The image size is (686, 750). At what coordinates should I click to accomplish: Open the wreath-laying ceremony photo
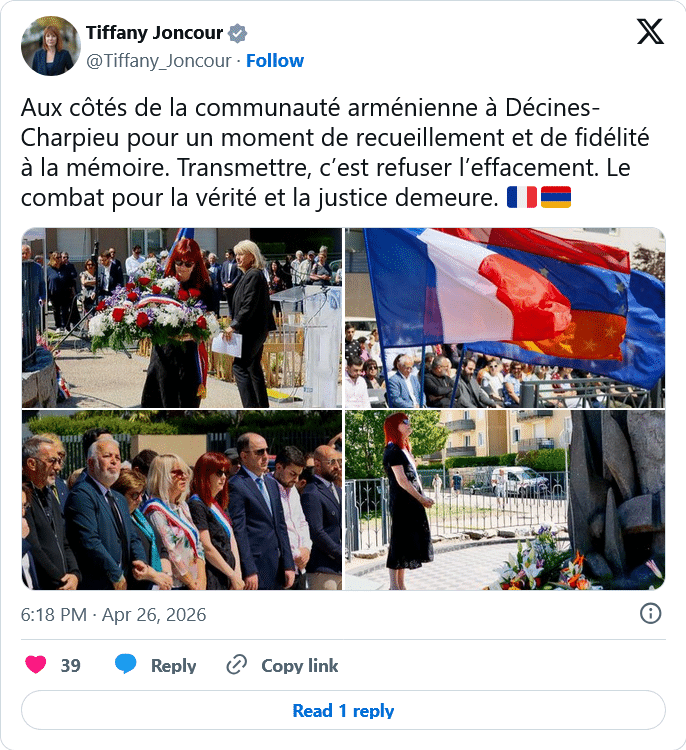point(182,318)
